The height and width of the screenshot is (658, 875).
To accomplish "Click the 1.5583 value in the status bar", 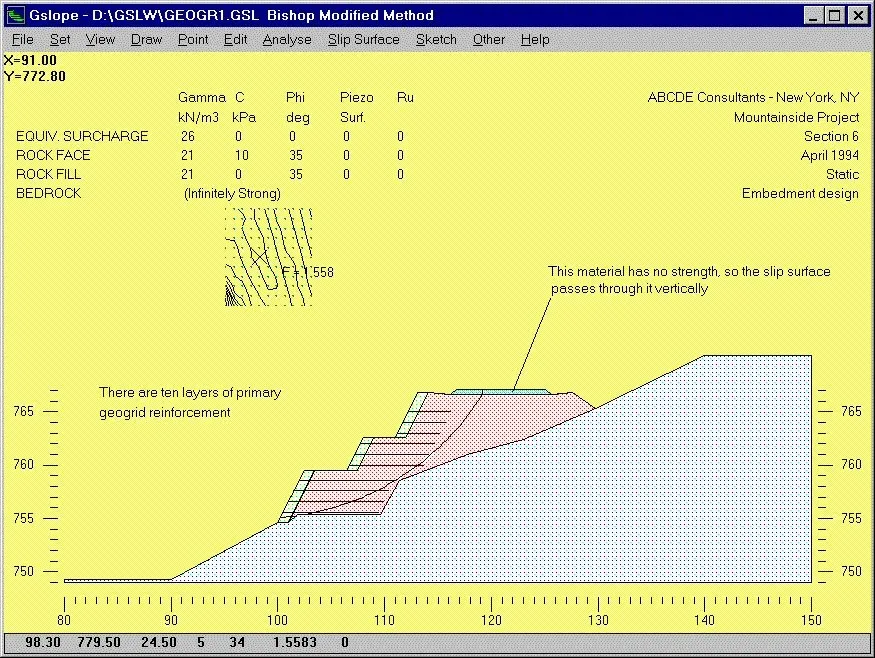I will 295,644.
